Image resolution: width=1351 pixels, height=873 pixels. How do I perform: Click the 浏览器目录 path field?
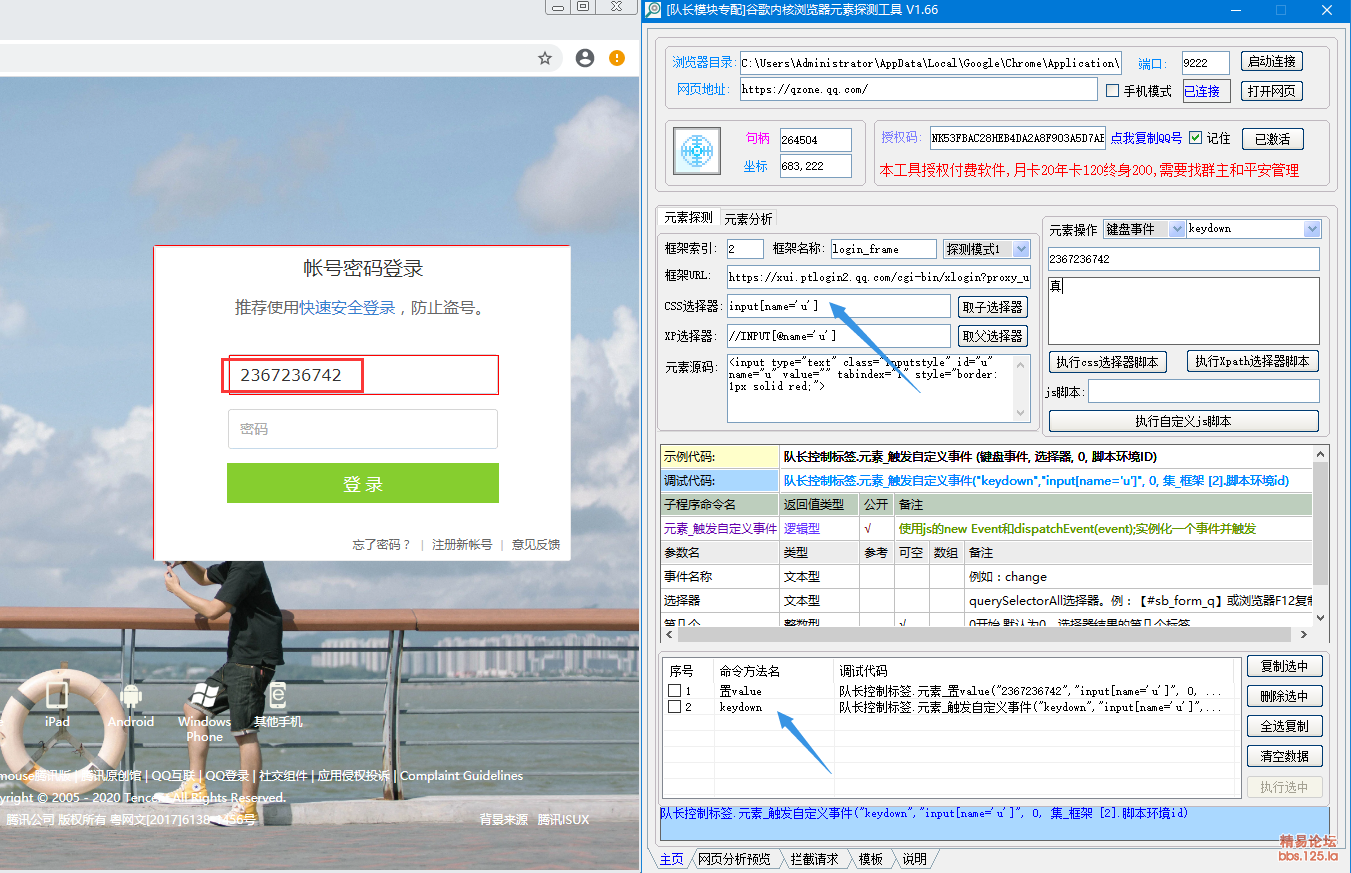(930, 62)
